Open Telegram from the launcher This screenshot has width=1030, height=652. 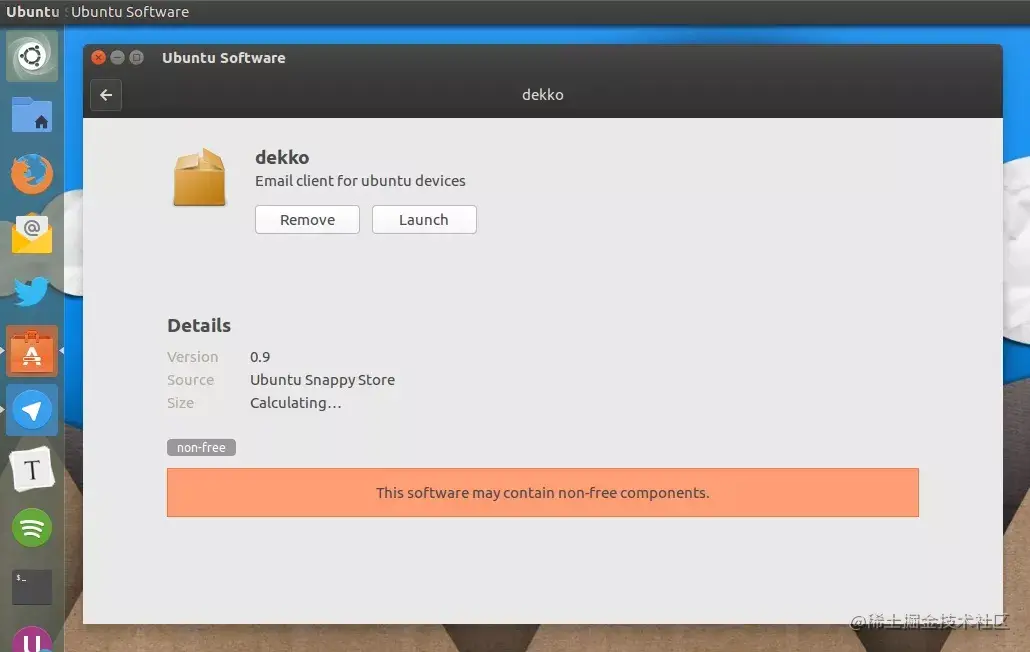point(32,410)
